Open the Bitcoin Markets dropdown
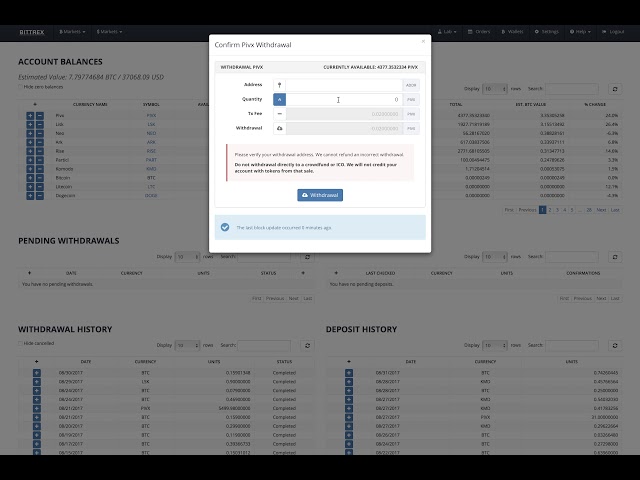640x480 pixels. point(72,31)
